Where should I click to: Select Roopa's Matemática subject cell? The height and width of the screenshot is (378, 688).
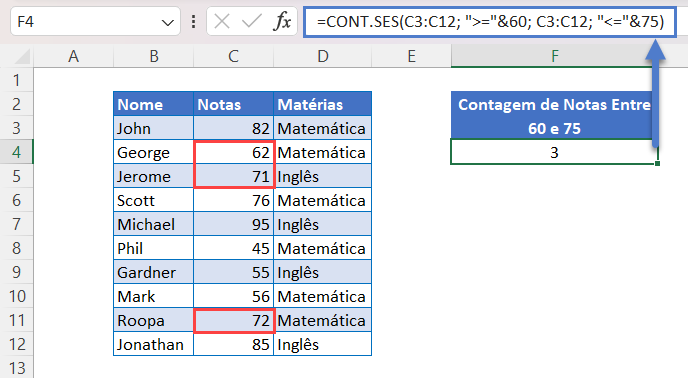[322, 320]
